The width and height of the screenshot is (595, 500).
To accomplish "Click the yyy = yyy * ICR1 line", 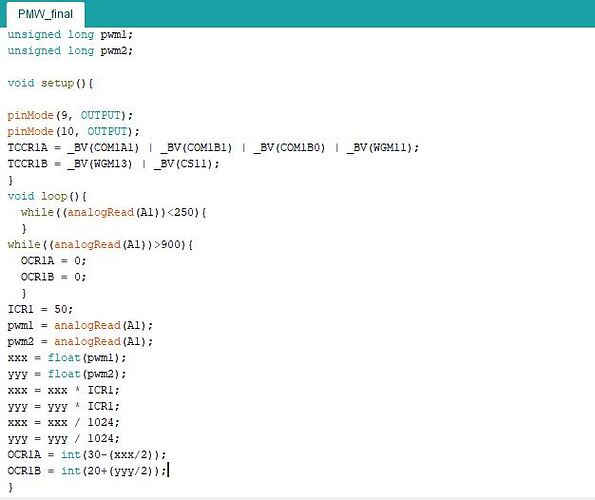I will pyautogui.click(x=63, y=407).
